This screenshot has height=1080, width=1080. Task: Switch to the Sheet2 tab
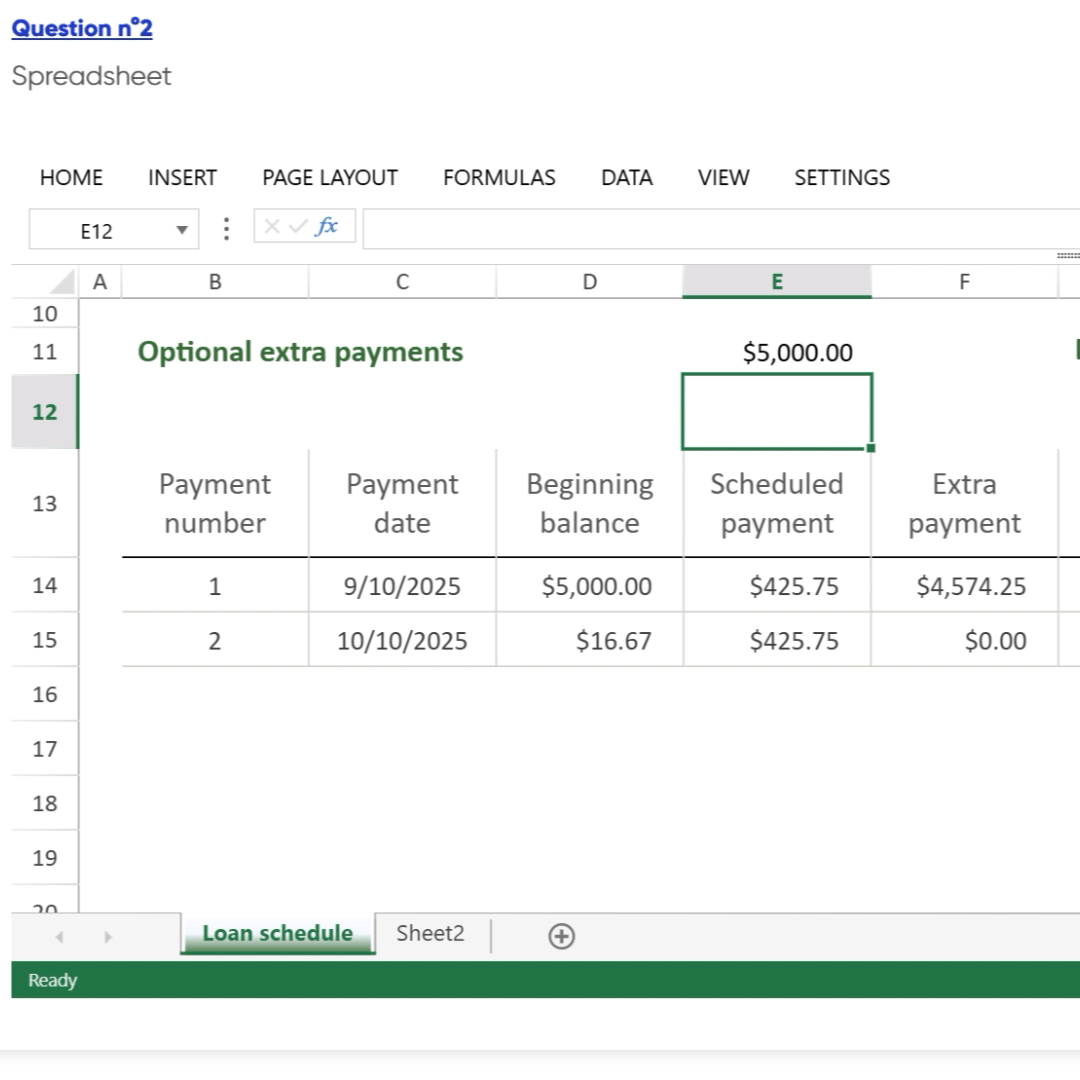pyautogui.click(x=430, y=933)
